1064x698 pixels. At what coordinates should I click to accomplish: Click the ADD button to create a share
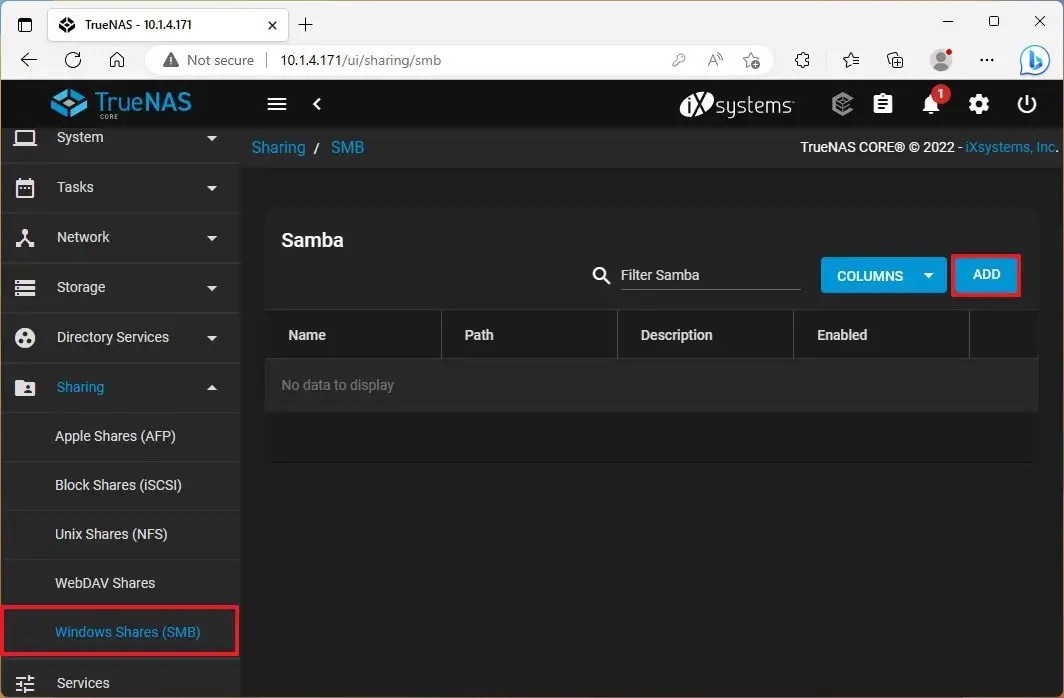pos(986,274)
